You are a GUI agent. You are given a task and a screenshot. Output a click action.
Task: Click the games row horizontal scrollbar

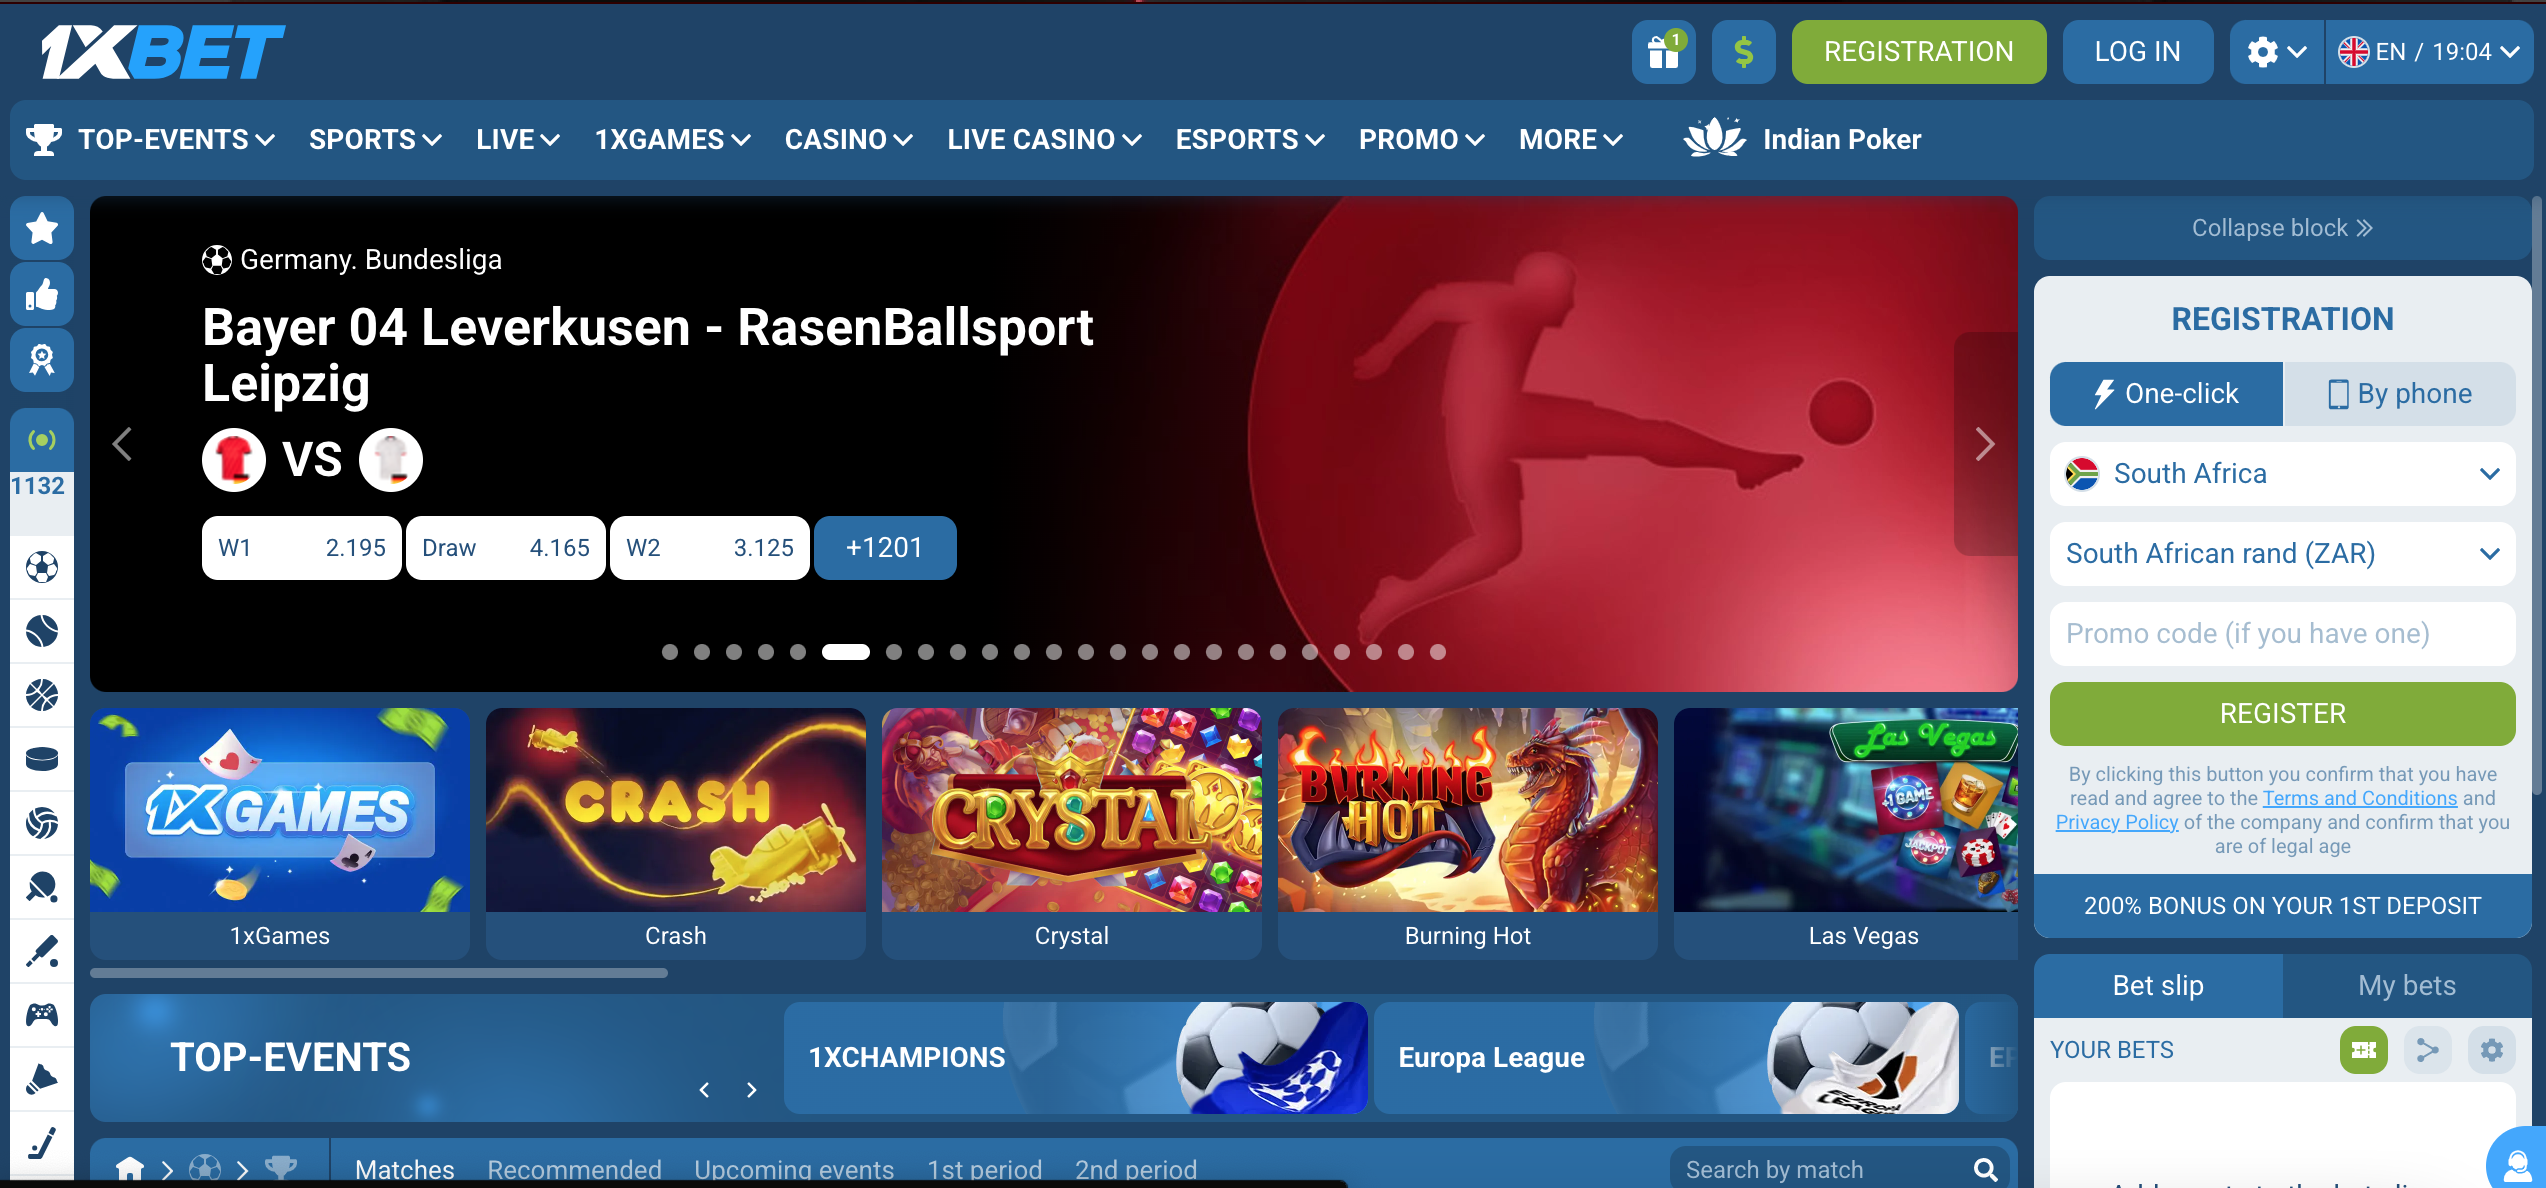pos(379,973)
